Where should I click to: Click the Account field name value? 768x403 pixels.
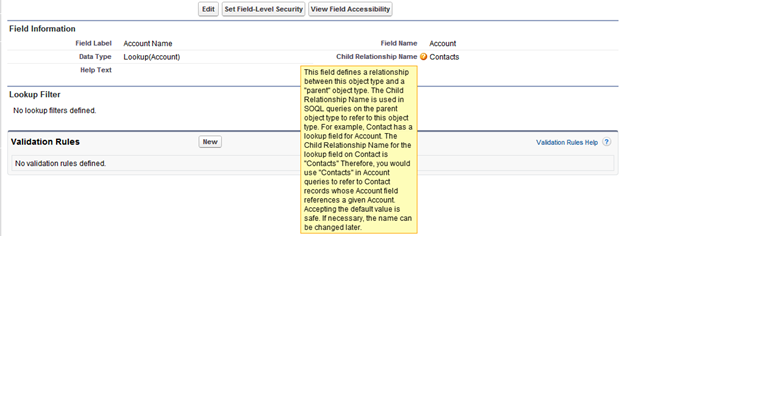[x=443, y=44]
